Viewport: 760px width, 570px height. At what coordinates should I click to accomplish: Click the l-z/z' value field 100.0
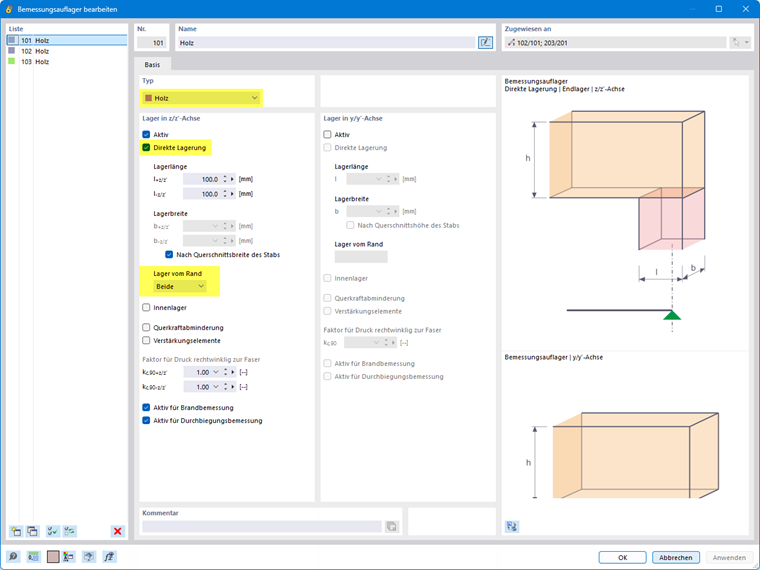click(202, 194)
